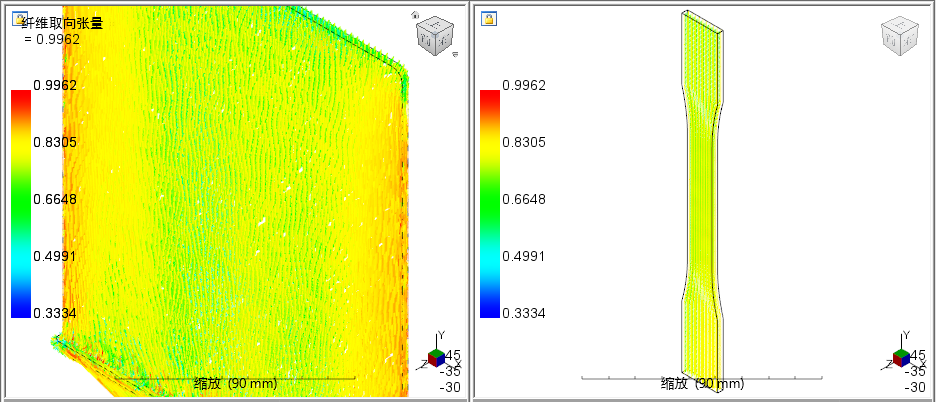The height and width of the screenshot is (402, 936).
Task: Click the XYZ axis triad in left viewport
Action: pyautogui.click(x=437, y=352)
